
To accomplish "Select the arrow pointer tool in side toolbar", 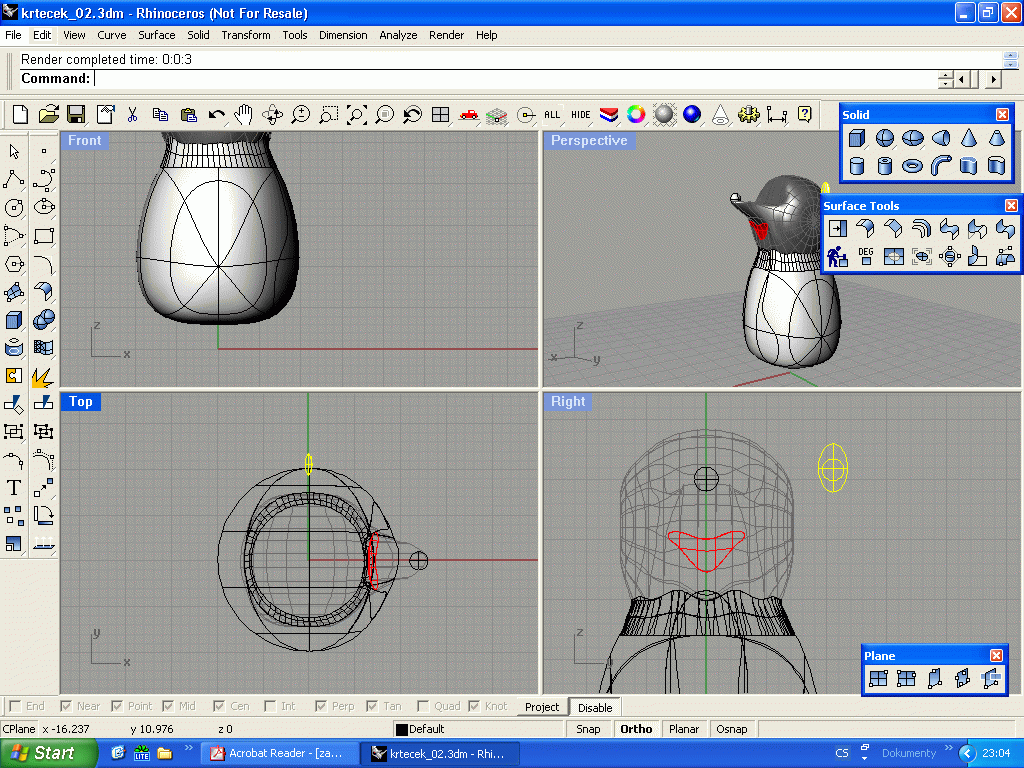I will pyautogui.click(x=14, y=152).
